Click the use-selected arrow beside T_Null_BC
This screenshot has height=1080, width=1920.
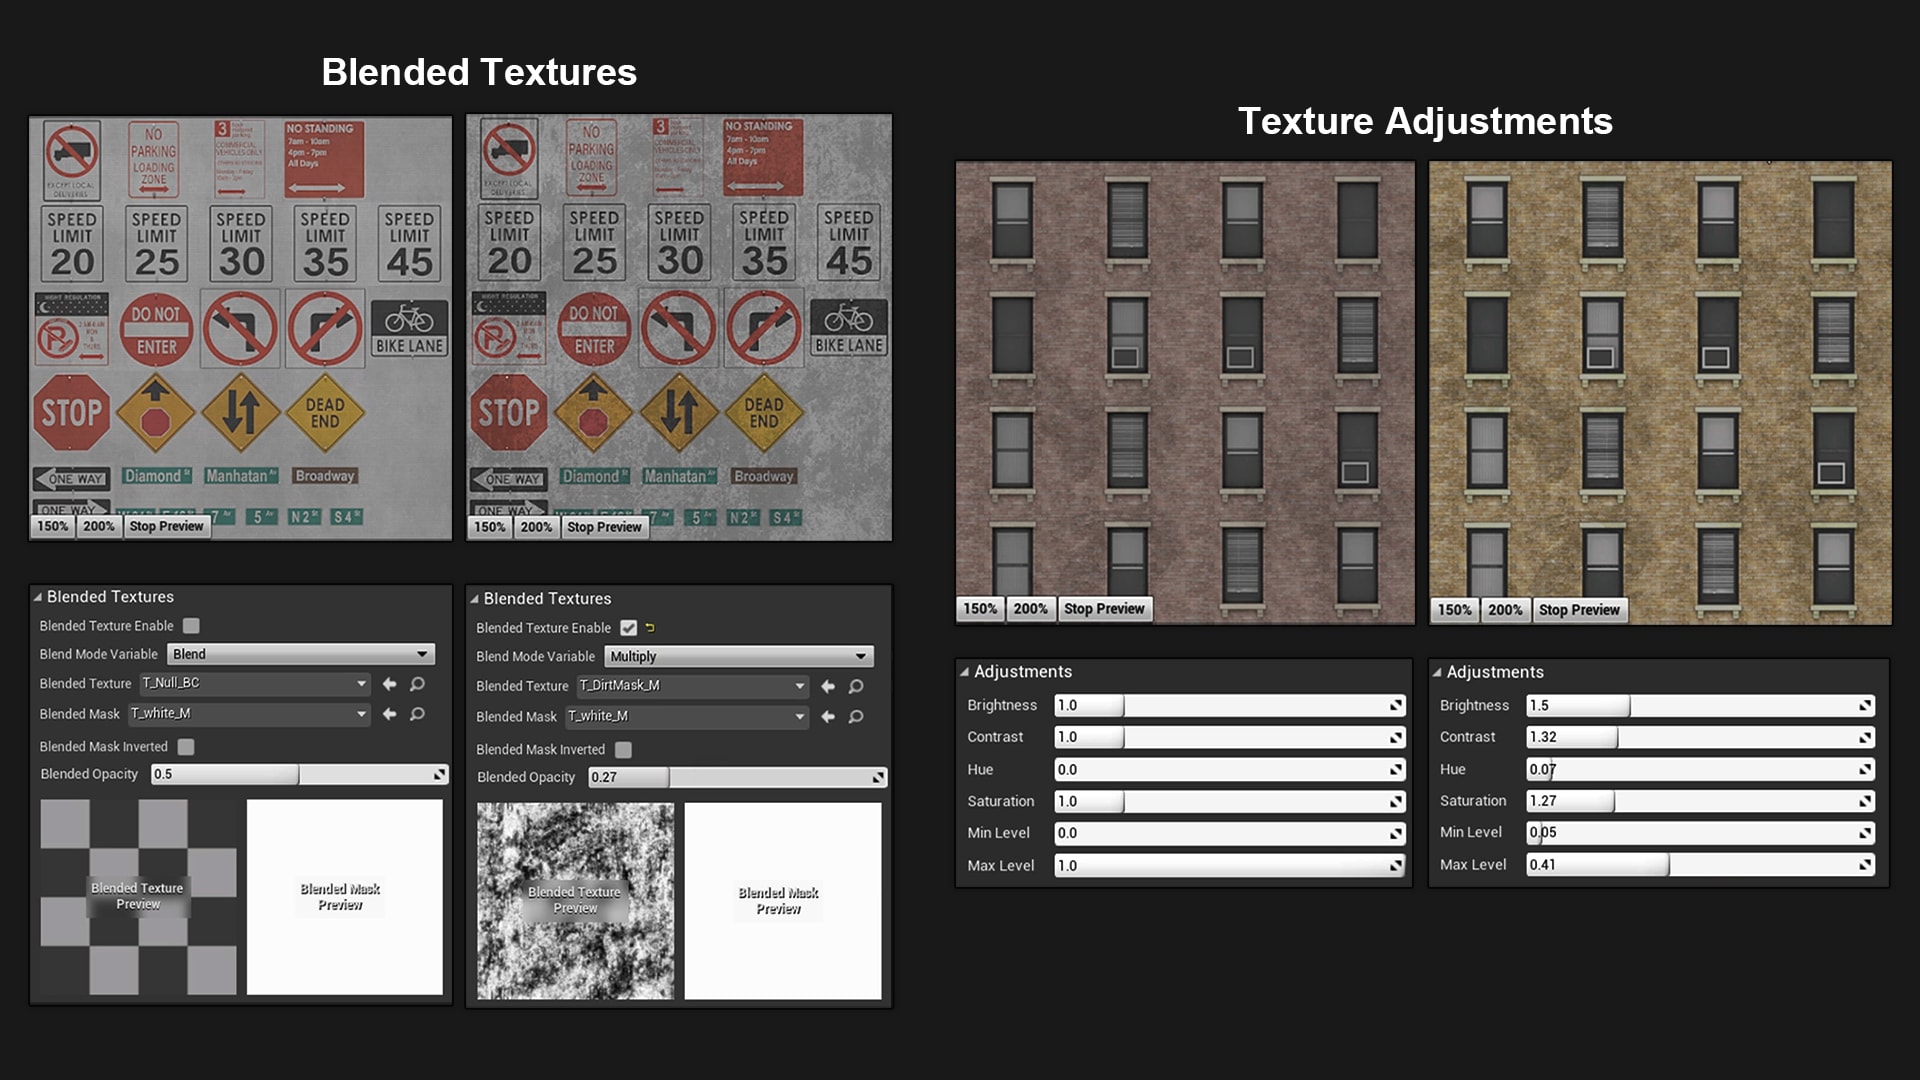pos(389,684)
